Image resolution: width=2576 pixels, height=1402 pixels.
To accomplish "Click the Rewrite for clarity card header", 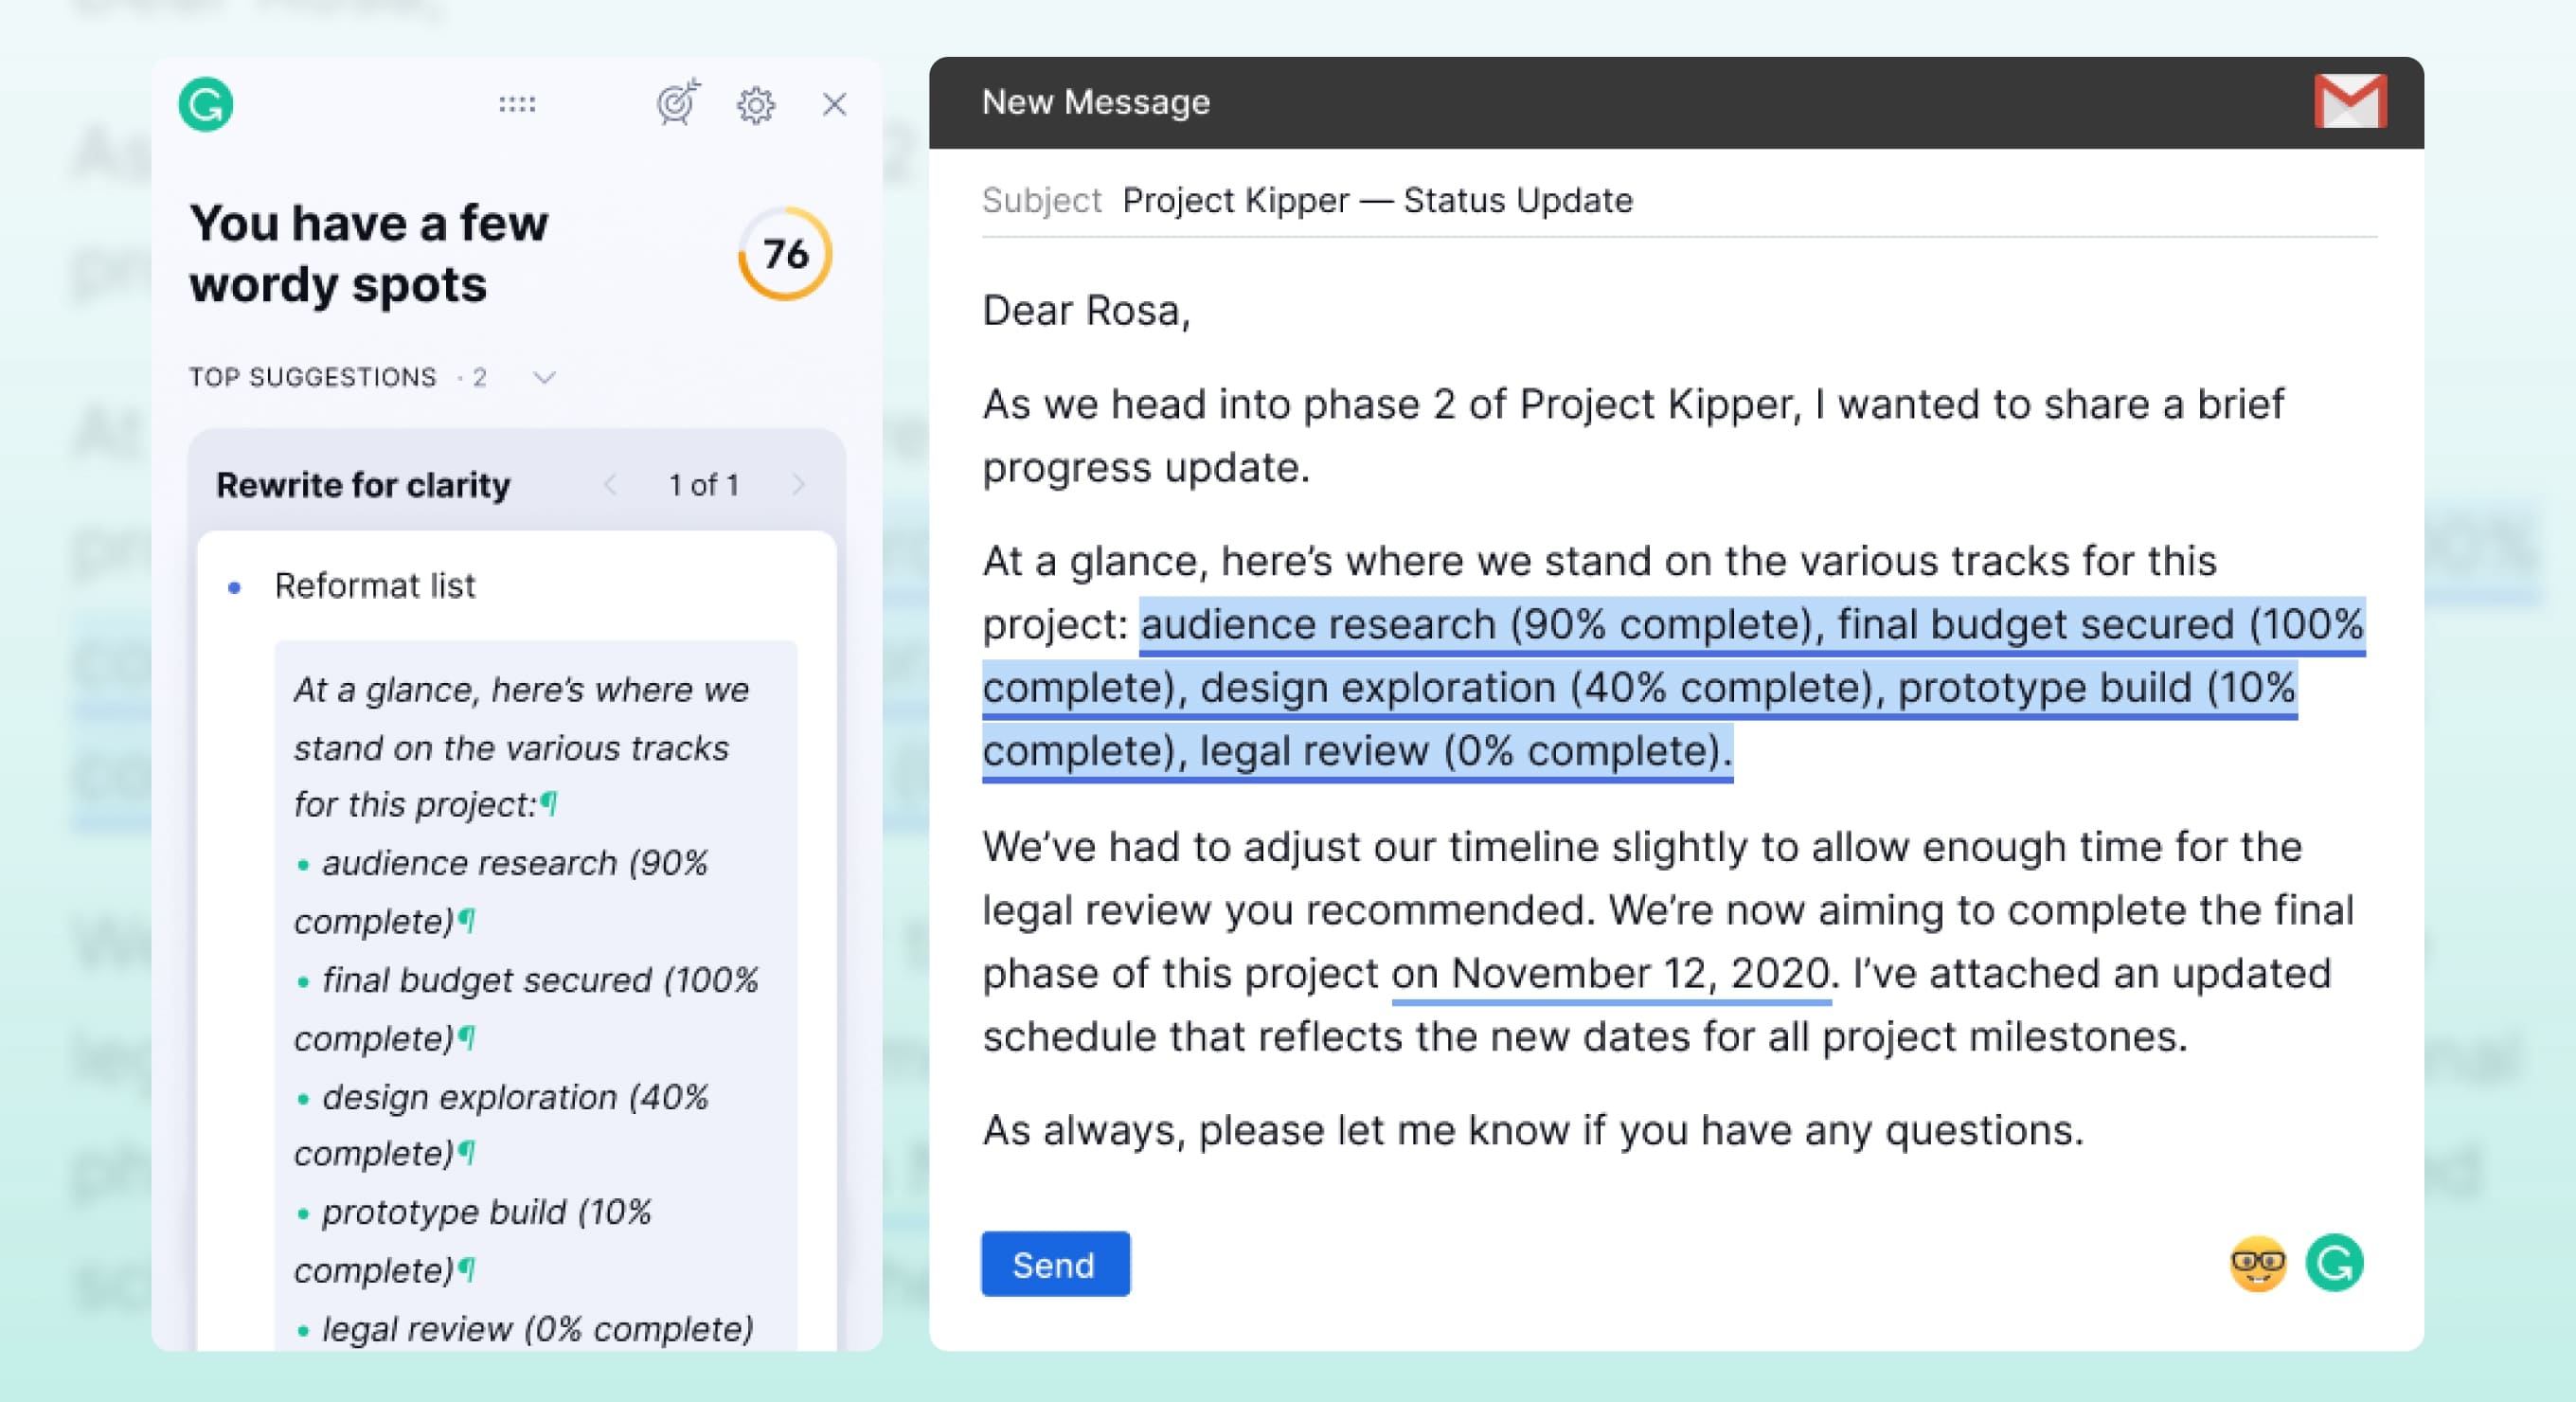I will 363,484.
